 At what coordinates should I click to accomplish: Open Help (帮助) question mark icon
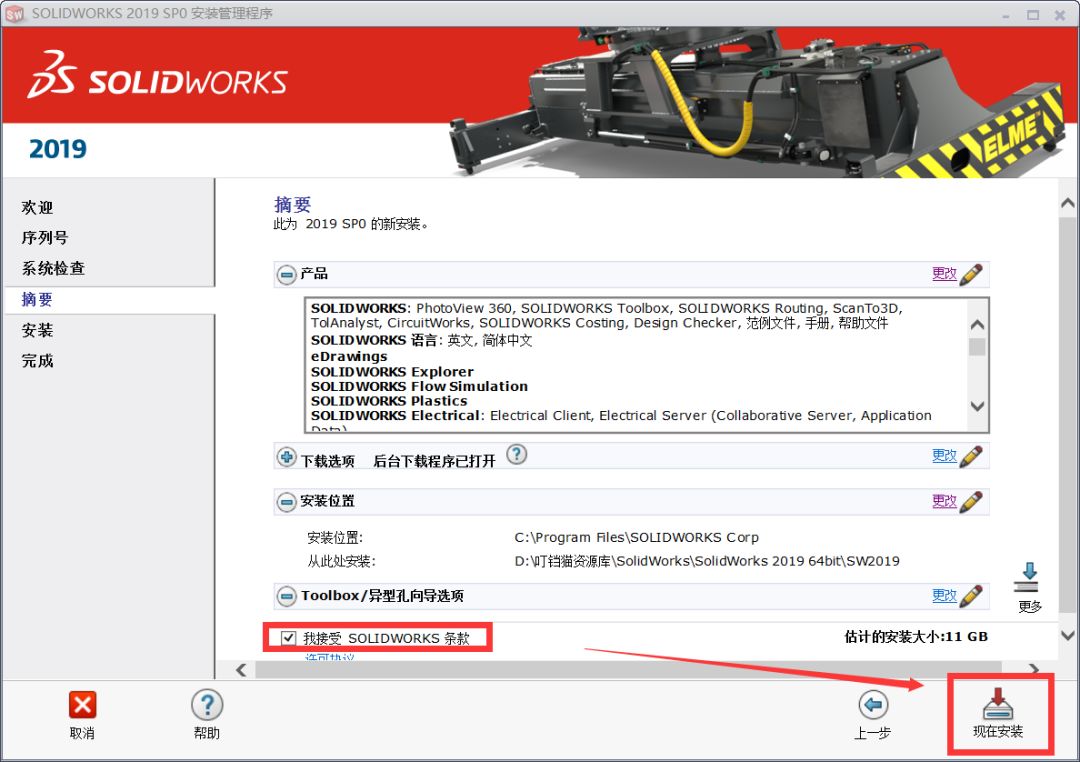(207, 705)
